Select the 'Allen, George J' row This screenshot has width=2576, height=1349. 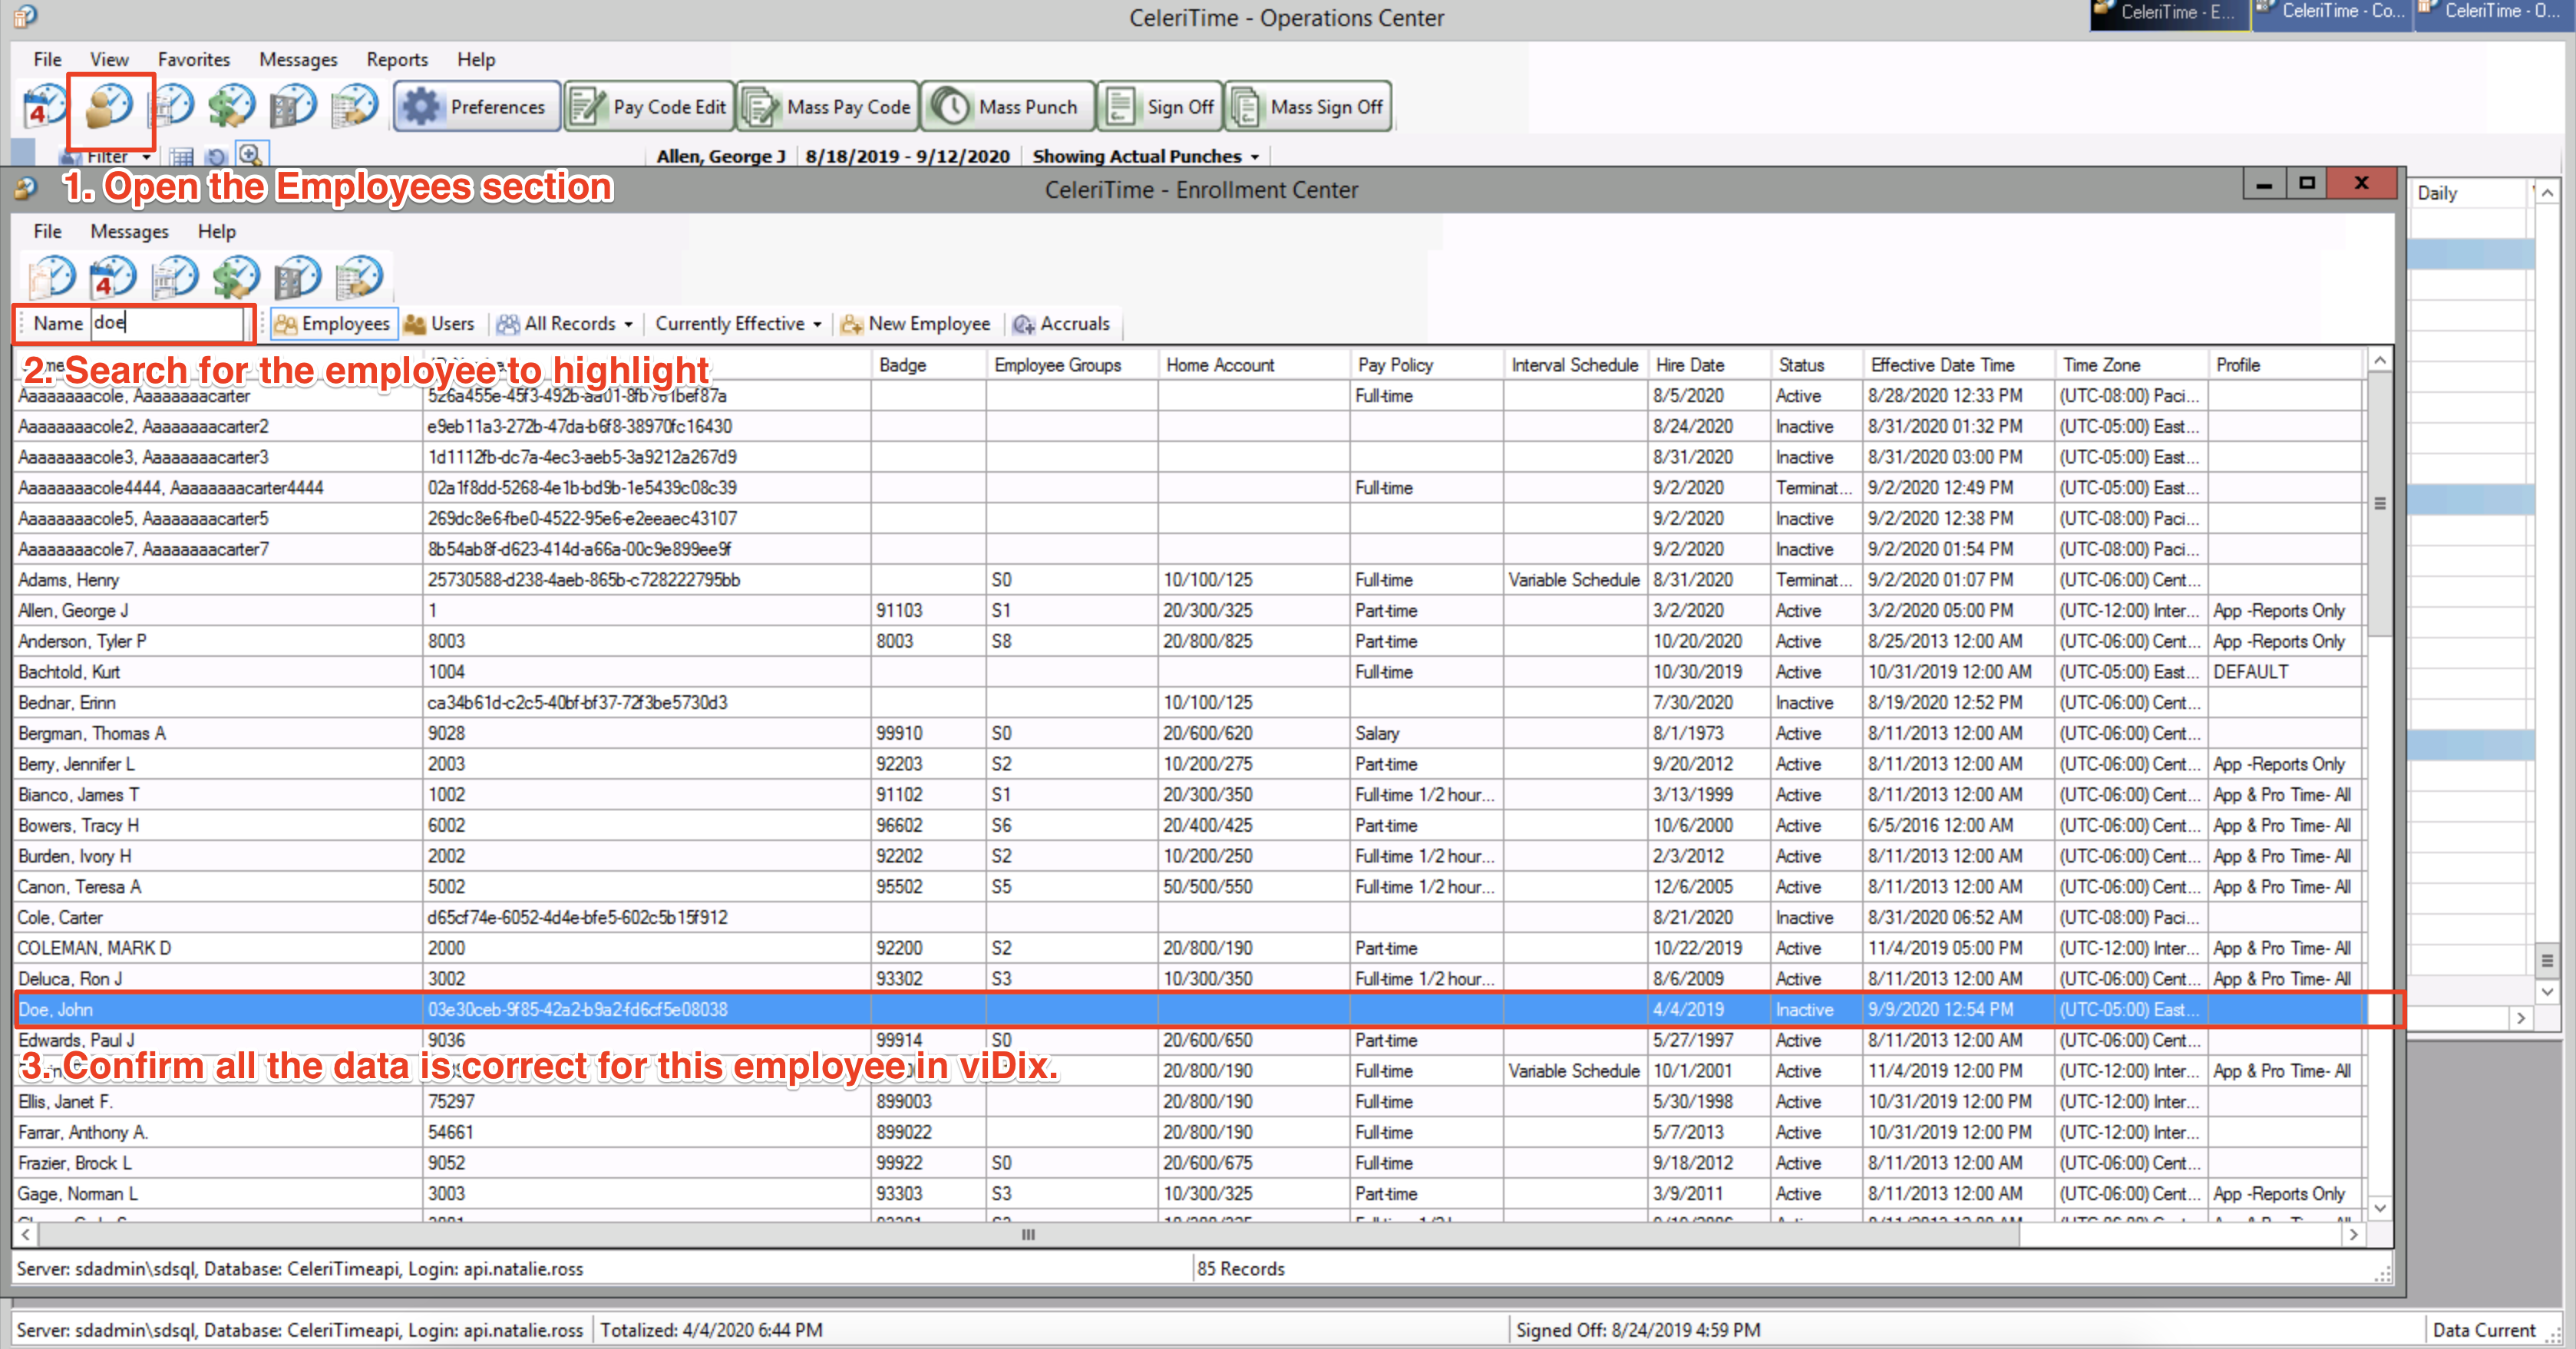[x=1190, y=610]
